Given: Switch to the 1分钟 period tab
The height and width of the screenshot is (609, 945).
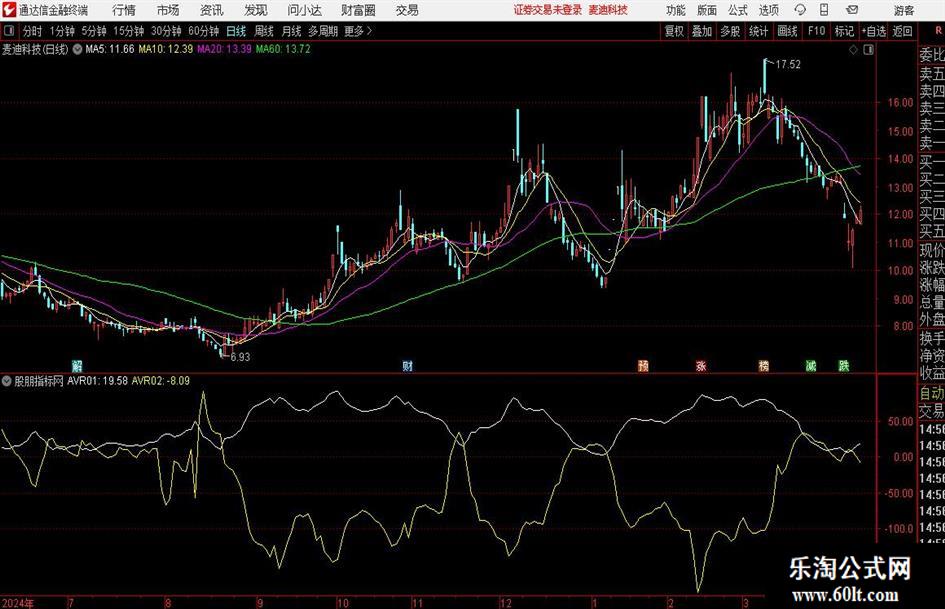Looking at the screenshot, I should click(62, 31).
